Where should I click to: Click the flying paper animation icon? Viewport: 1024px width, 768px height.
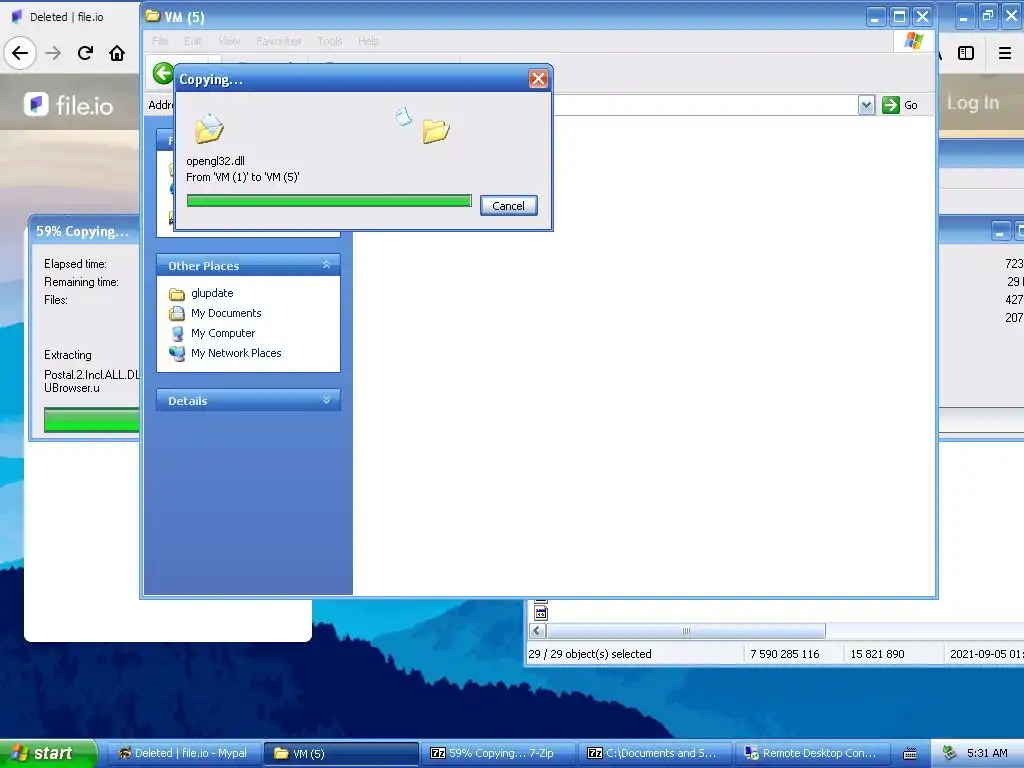pyautogui.click(x=404, y=116)
